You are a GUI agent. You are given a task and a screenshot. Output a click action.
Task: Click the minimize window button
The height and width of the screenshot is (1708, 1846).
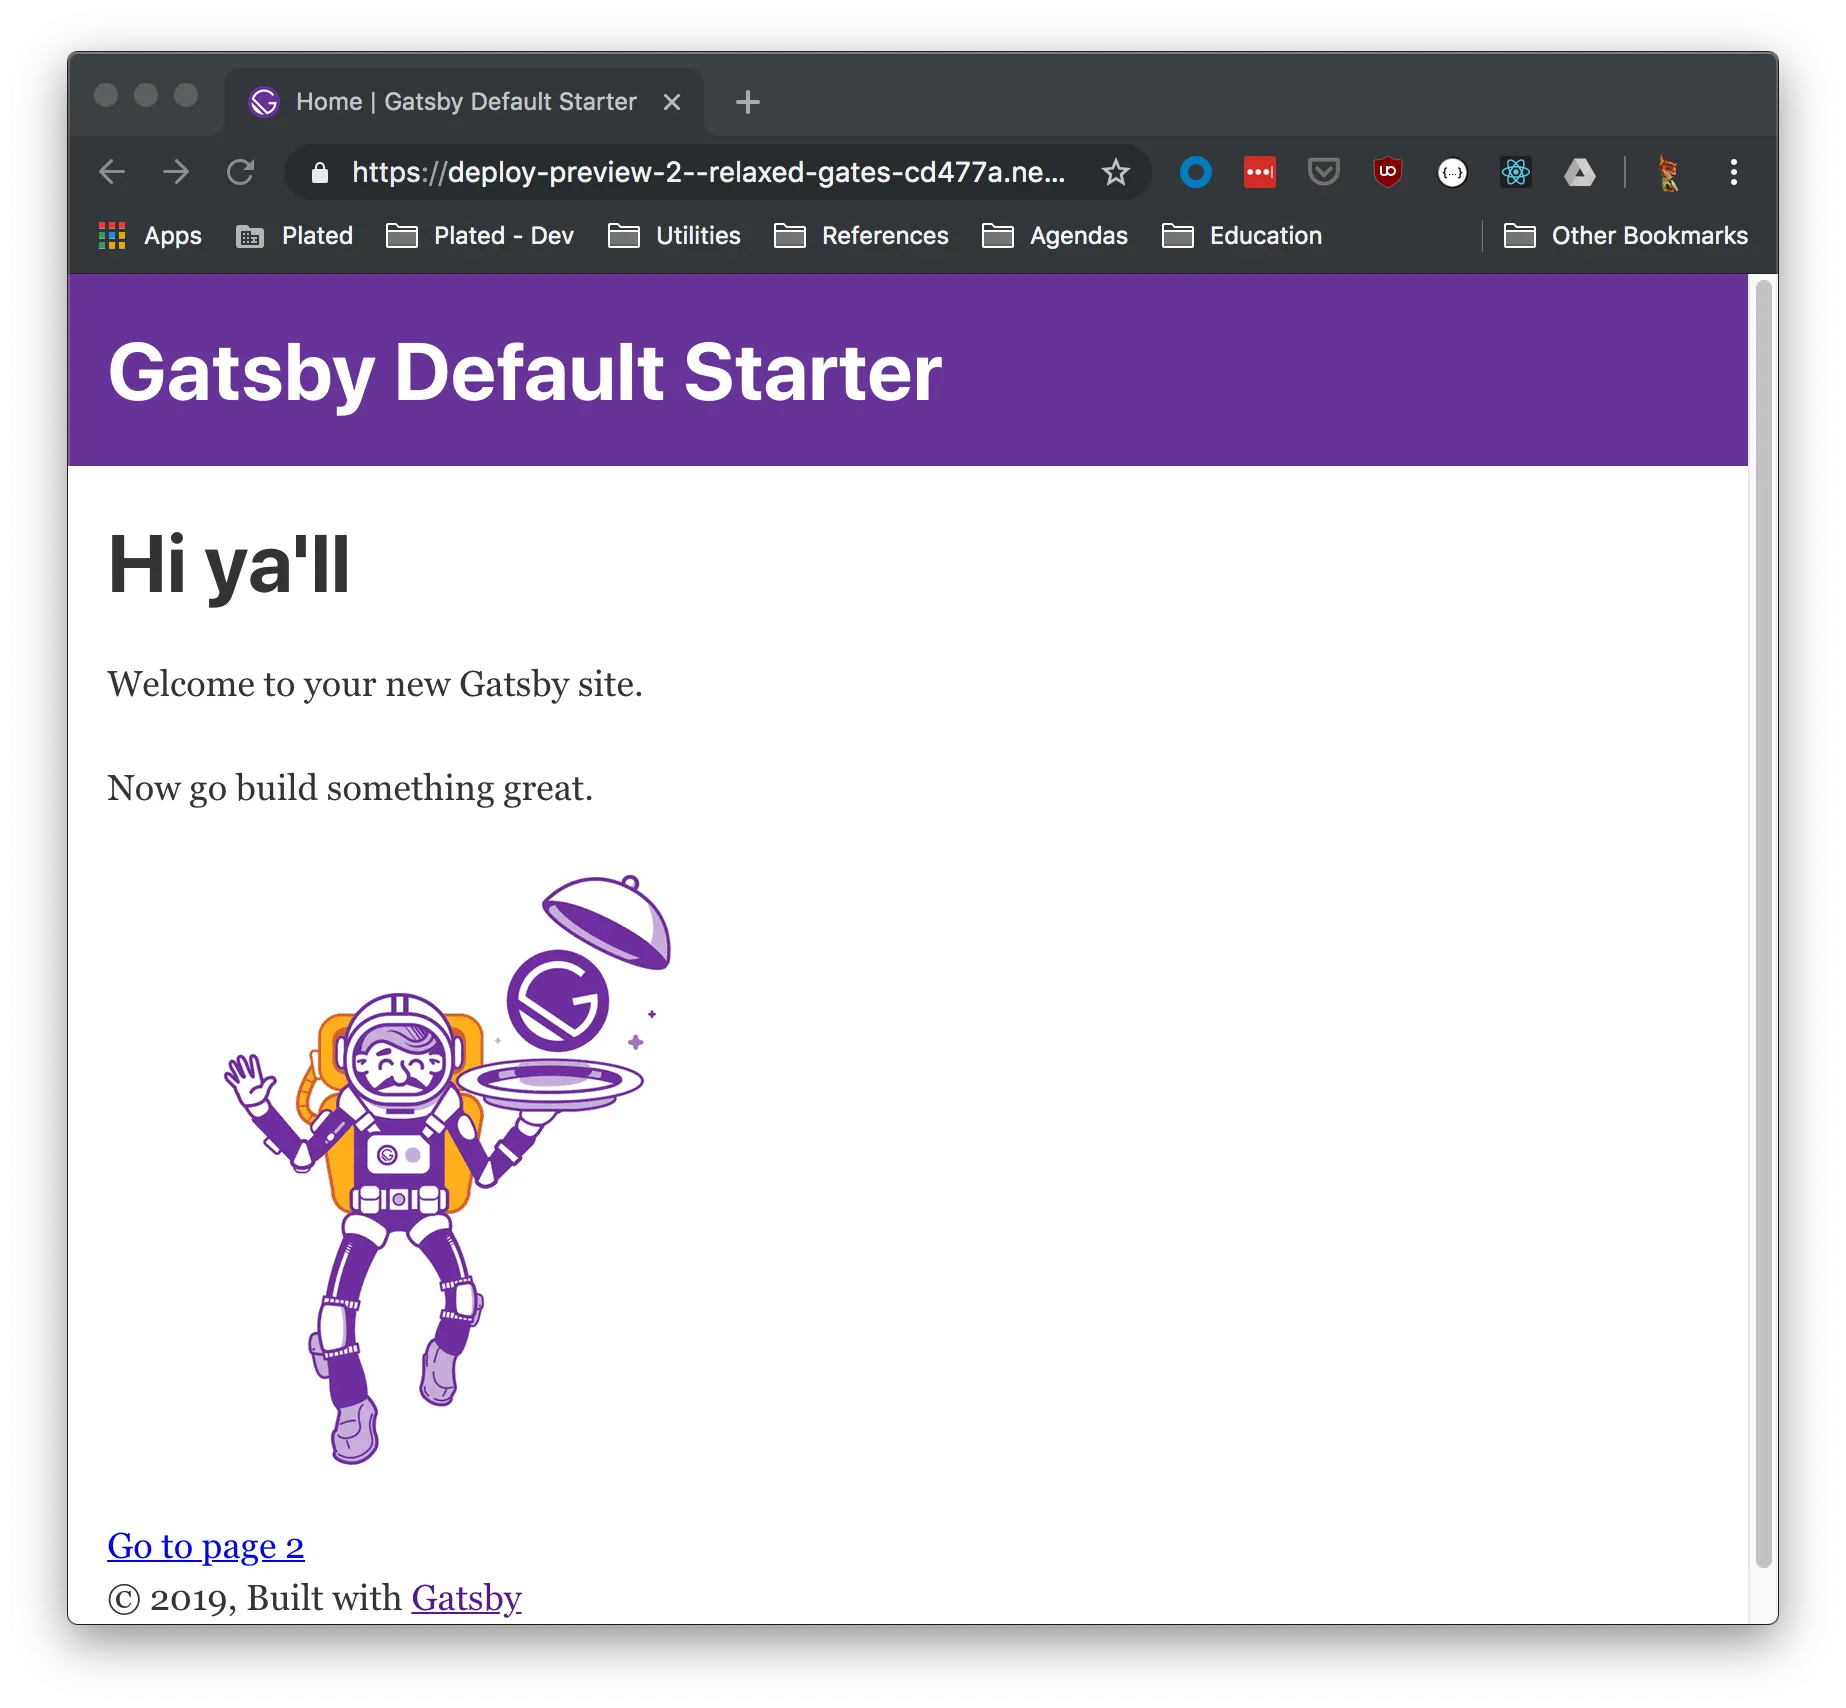(146, 95)
